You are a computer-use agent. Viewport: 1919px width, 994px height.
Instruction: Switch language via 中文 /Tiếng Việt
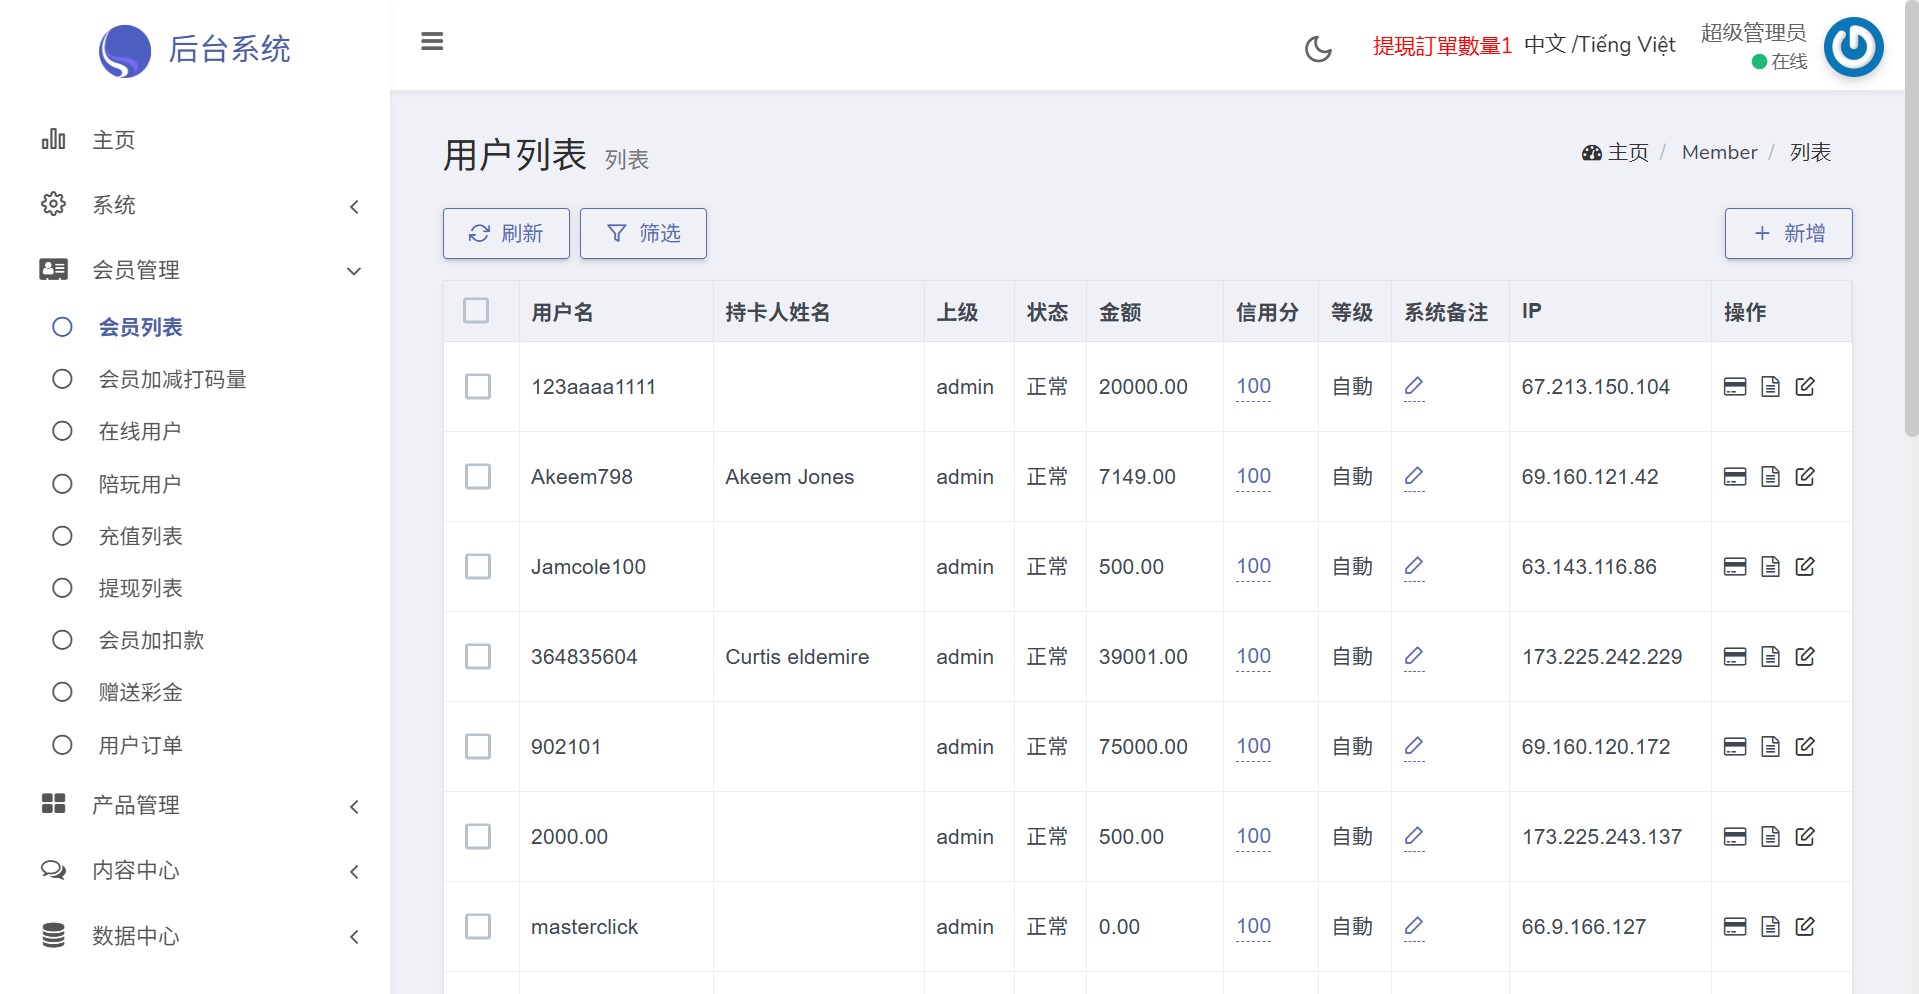(1599, 45)
